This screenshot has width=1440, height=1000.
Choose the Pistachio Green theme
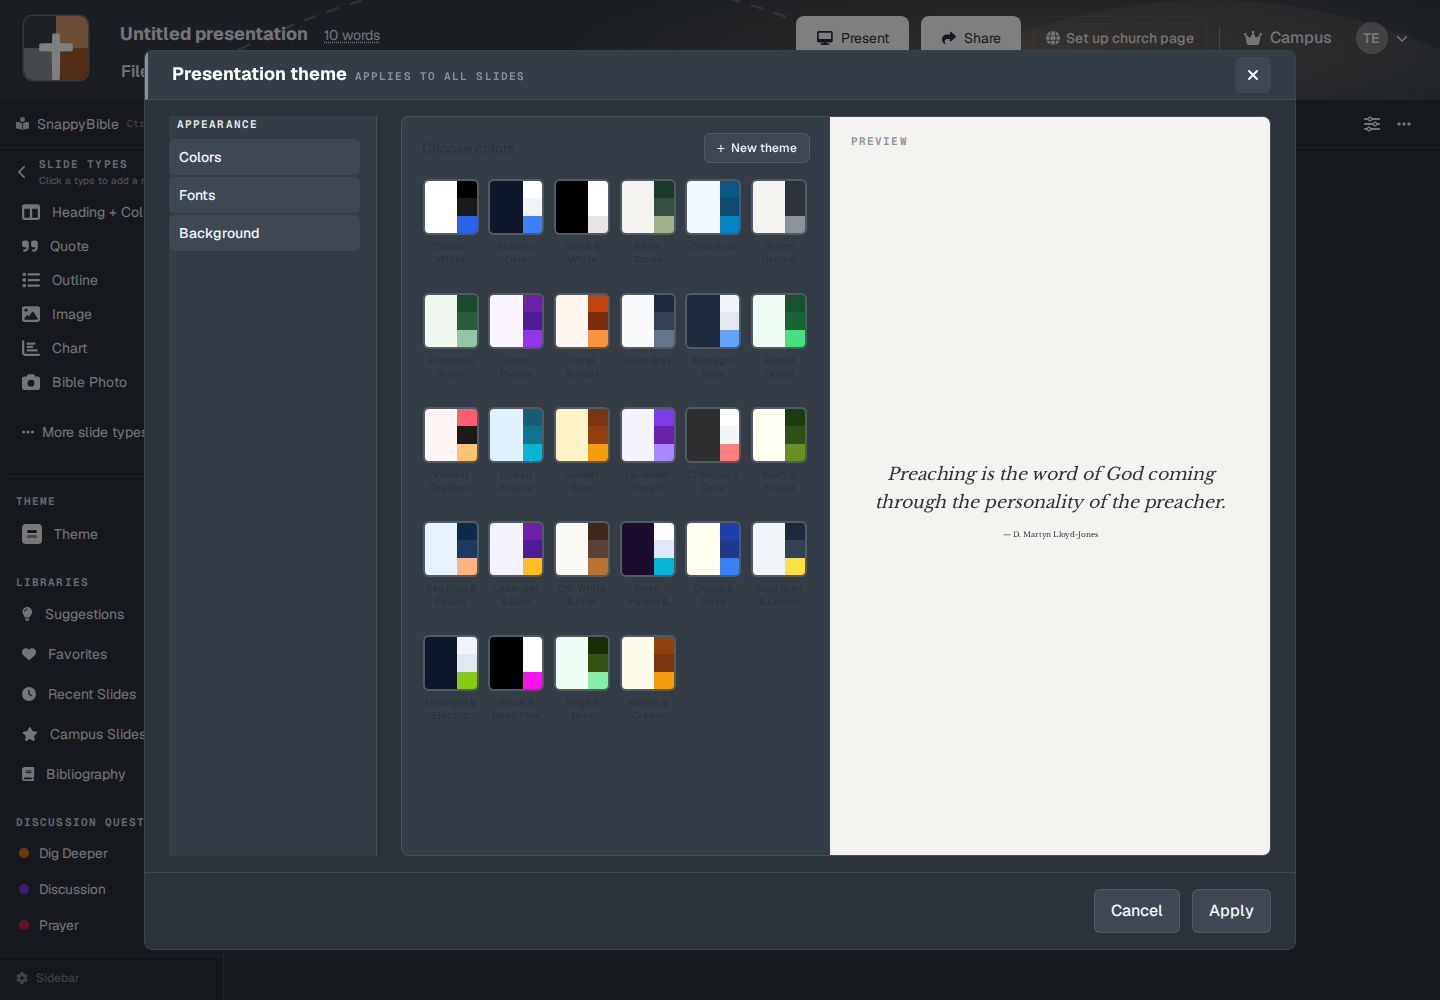click(x=451, y=321)
